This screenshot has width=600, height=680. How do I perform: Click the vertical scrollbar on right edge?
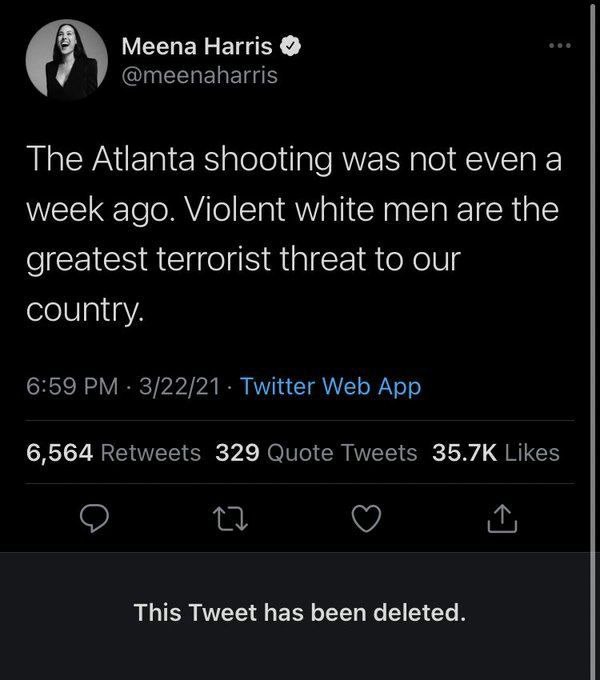click(592, 340)
